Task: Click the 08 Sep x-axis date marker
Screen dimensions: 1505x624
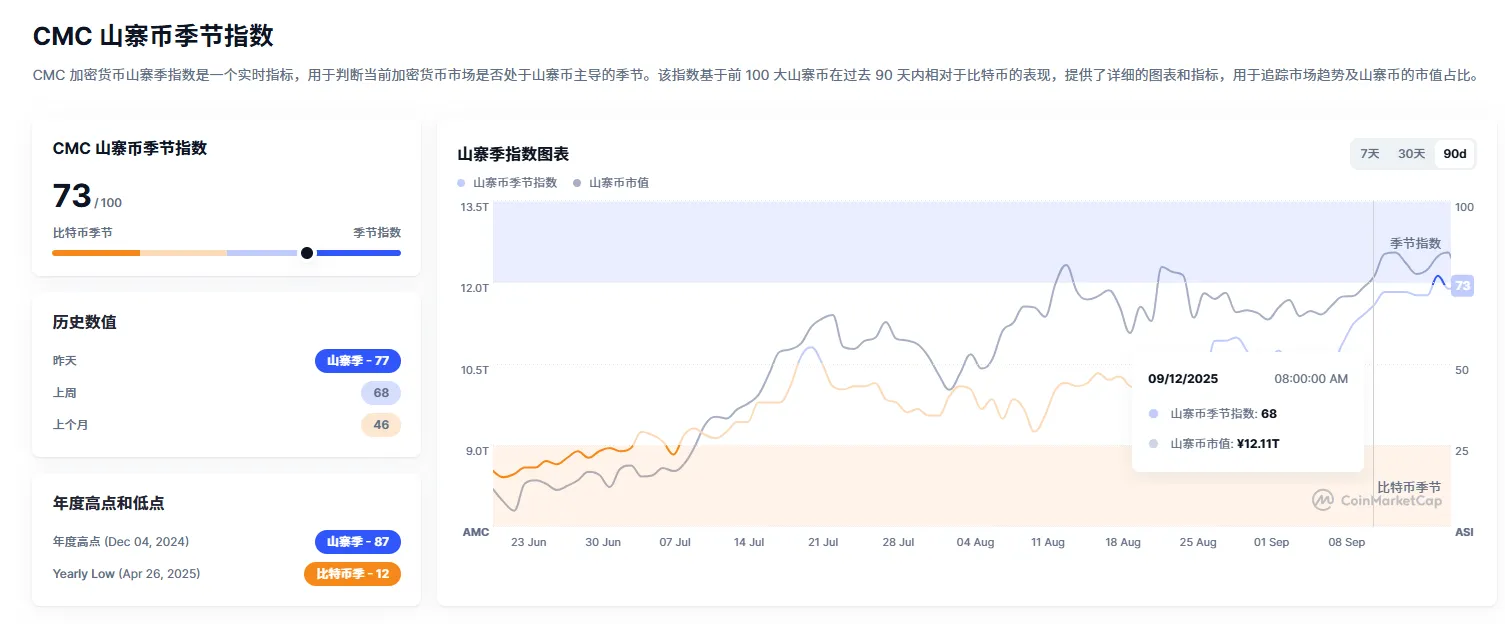Action: 1346,542
